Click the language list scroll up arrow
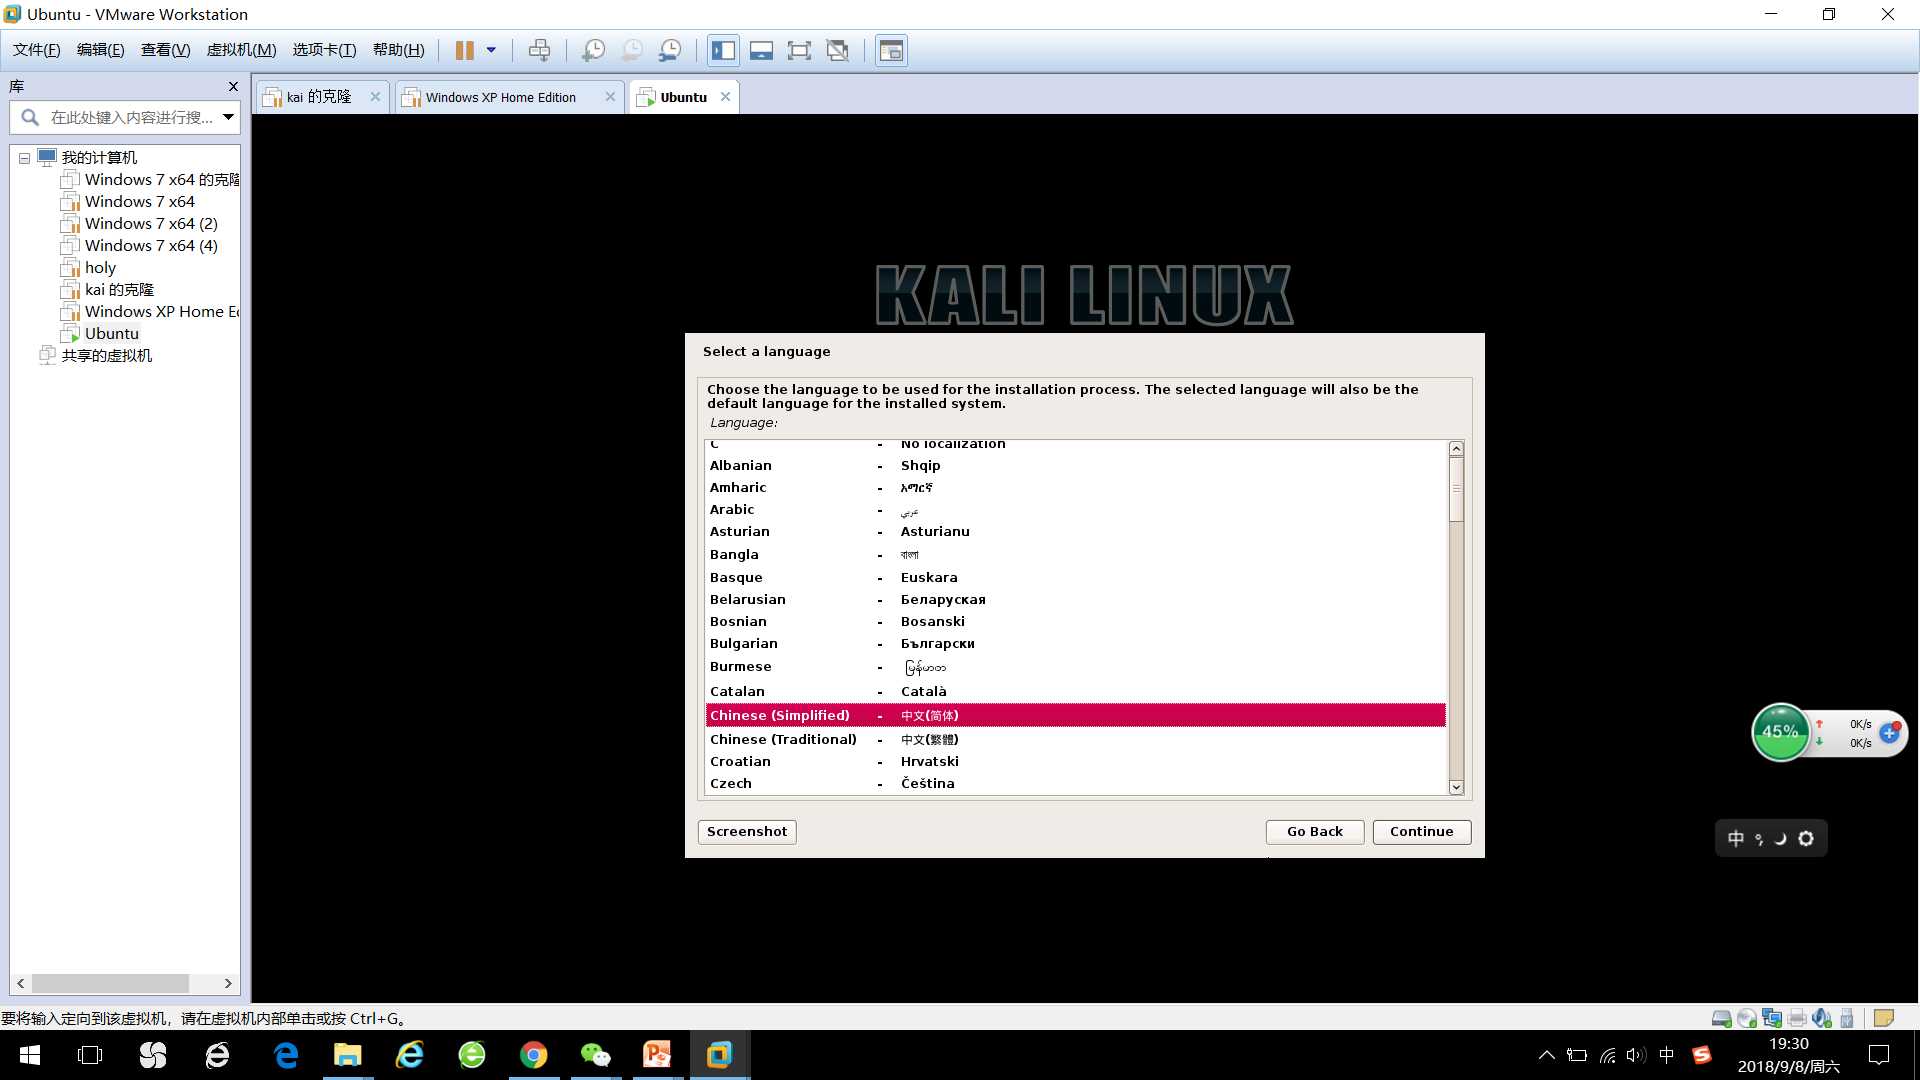Viewport: 1920px width, 1080px height. [x=1456, y=449]
